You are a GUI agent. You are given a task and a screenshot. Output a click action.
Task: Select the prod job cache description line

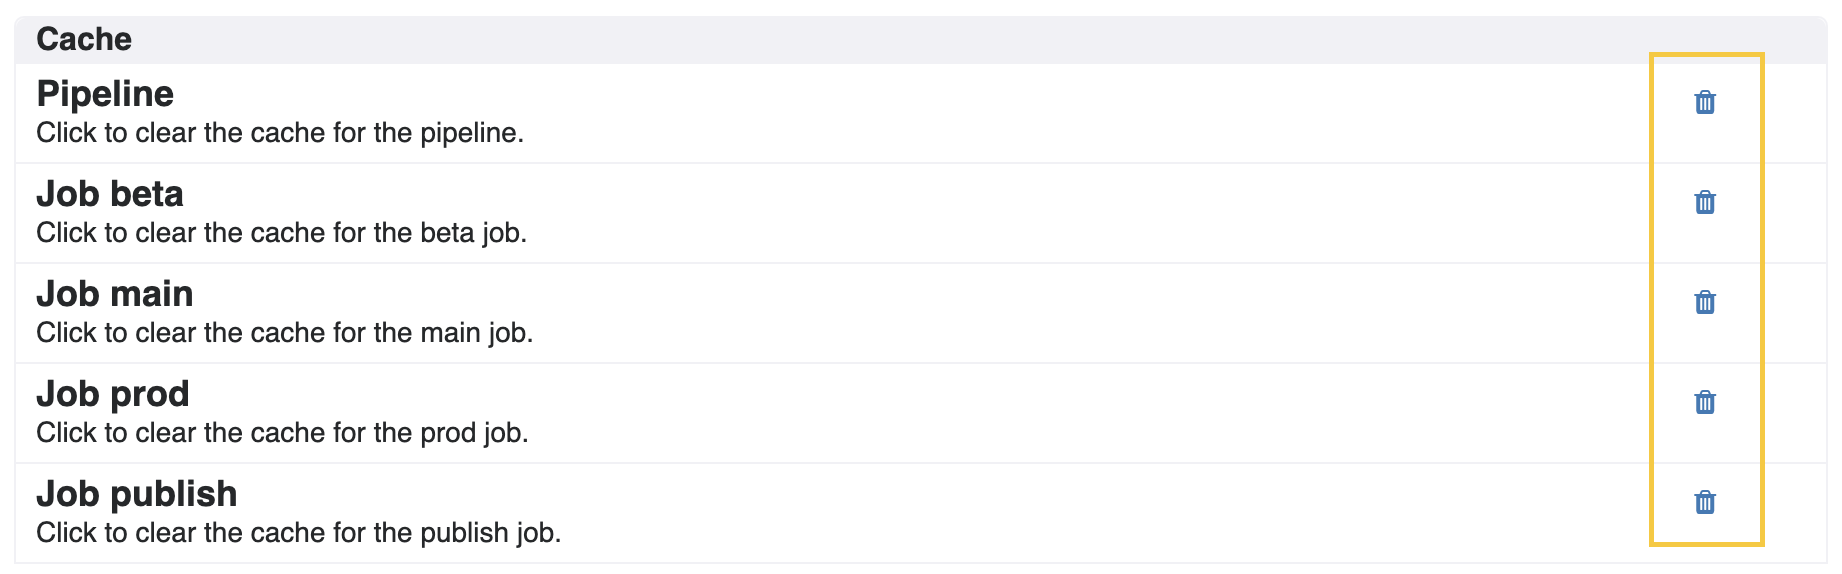tap(283, 433)
